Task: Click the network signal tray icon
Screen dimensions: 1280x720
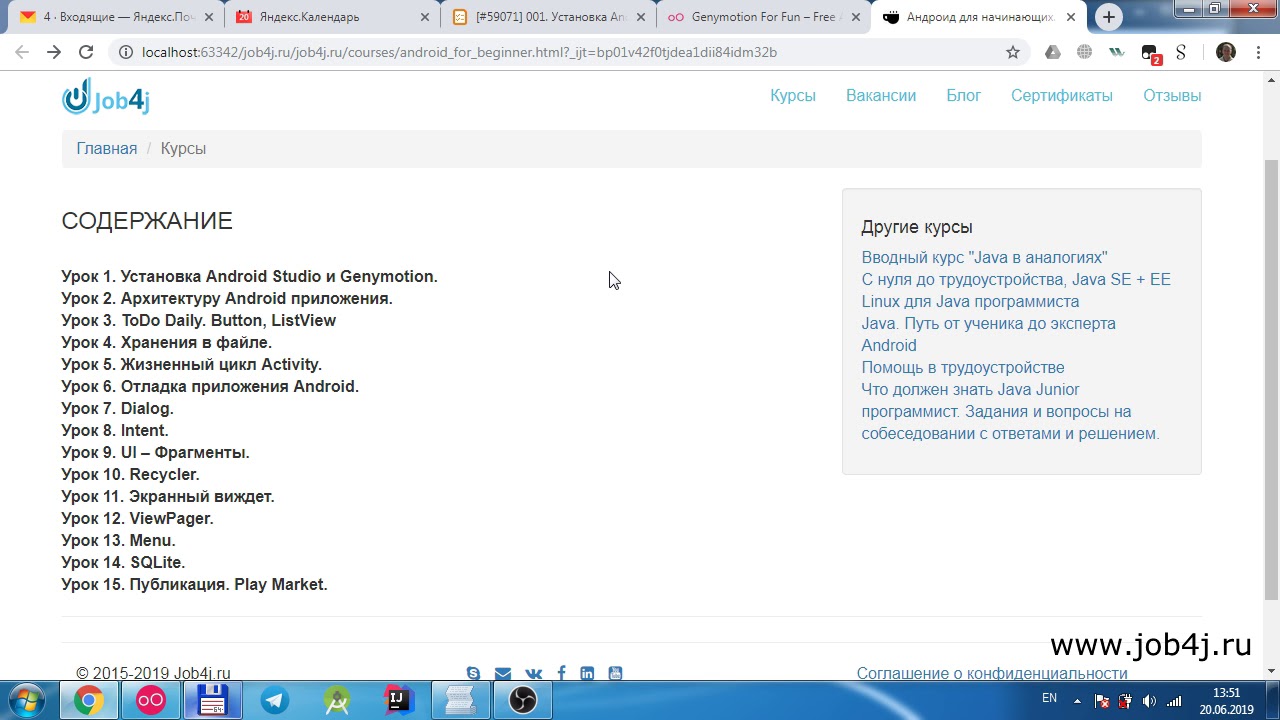Action: [x=1174, y=701]
